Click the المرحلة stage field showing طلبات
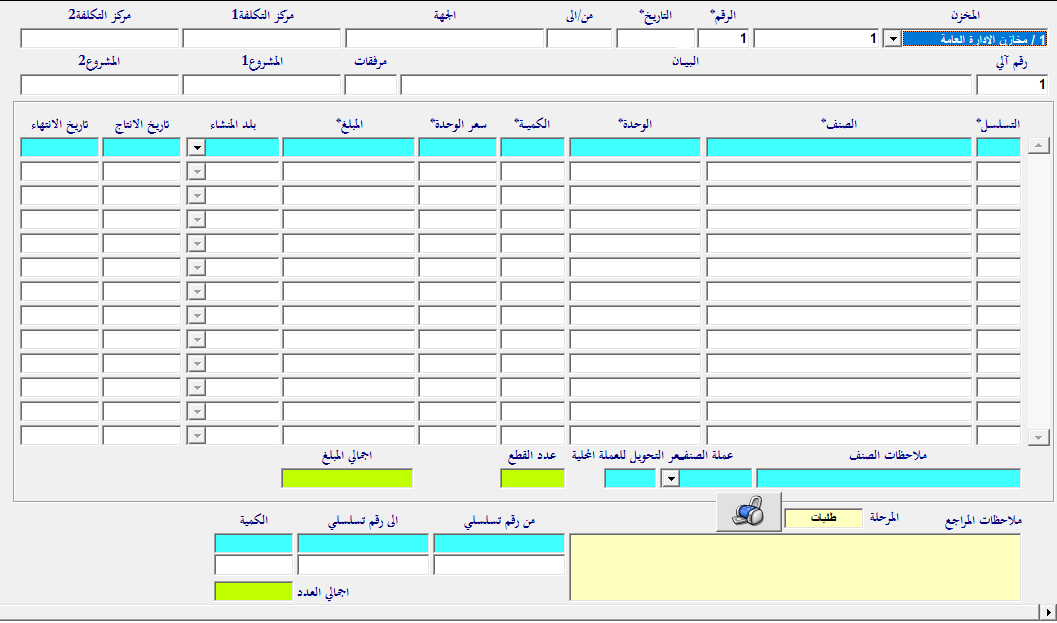Viewport: 1057px width, 623px height. [x=823, y=518]
